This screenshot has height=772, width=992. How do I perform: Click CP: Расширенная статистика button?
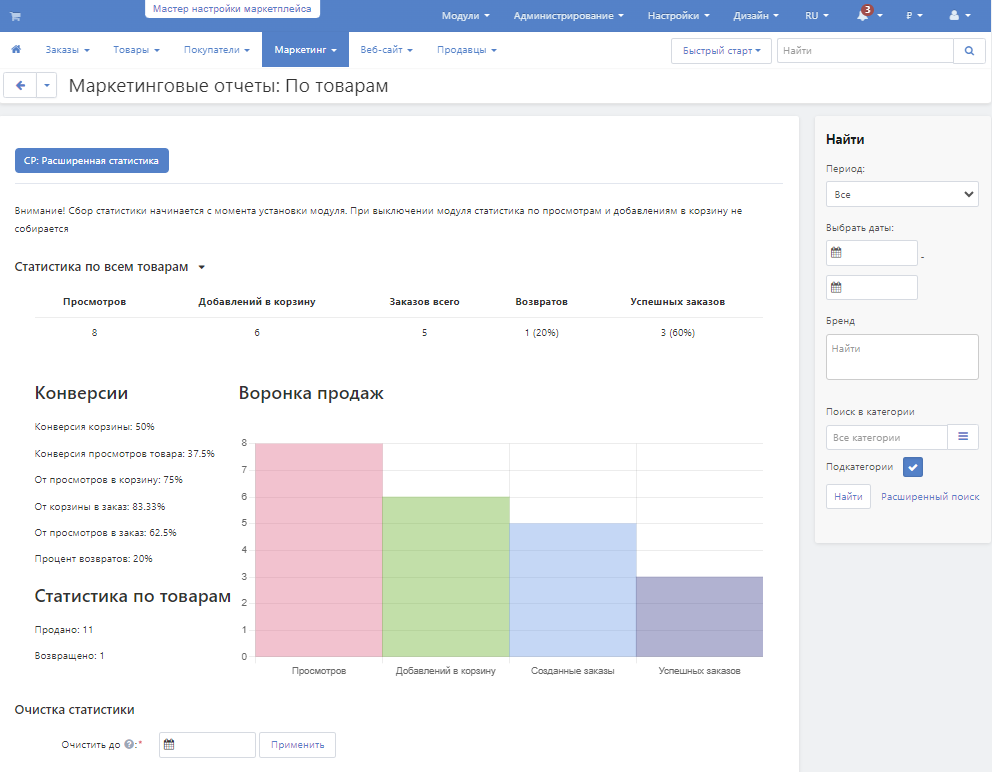[91, 160]
